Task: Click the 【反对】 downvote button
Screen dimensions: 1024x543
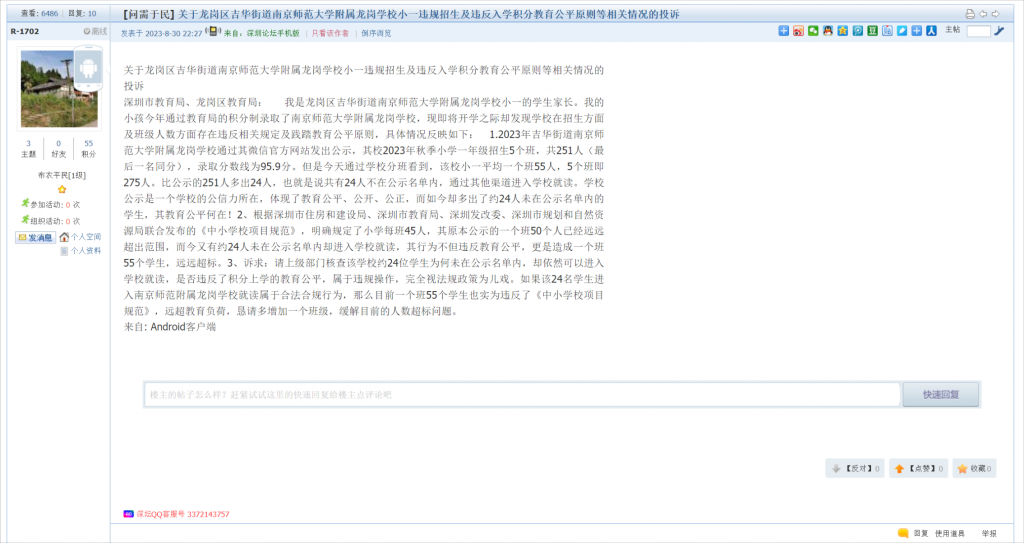Action: click(853, 468)
